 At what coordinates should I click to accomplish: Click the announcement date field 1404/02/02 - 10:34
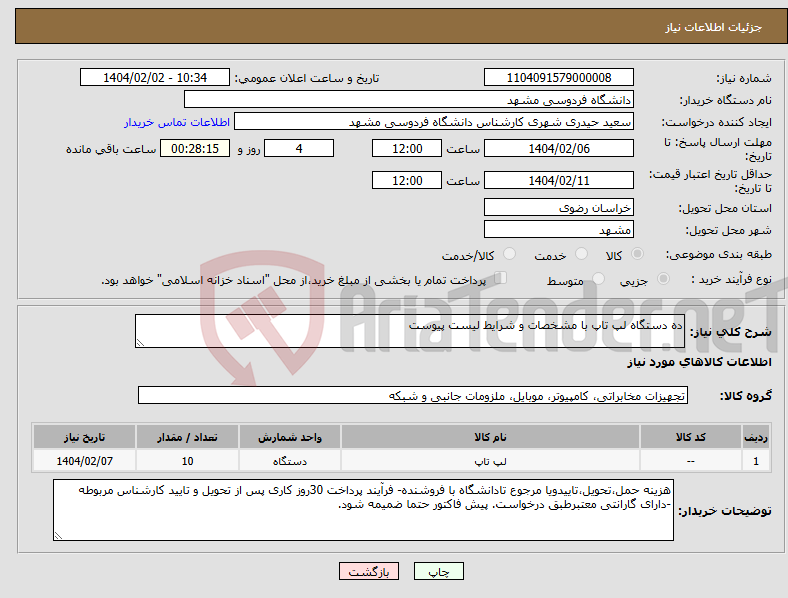pos(155,77)
